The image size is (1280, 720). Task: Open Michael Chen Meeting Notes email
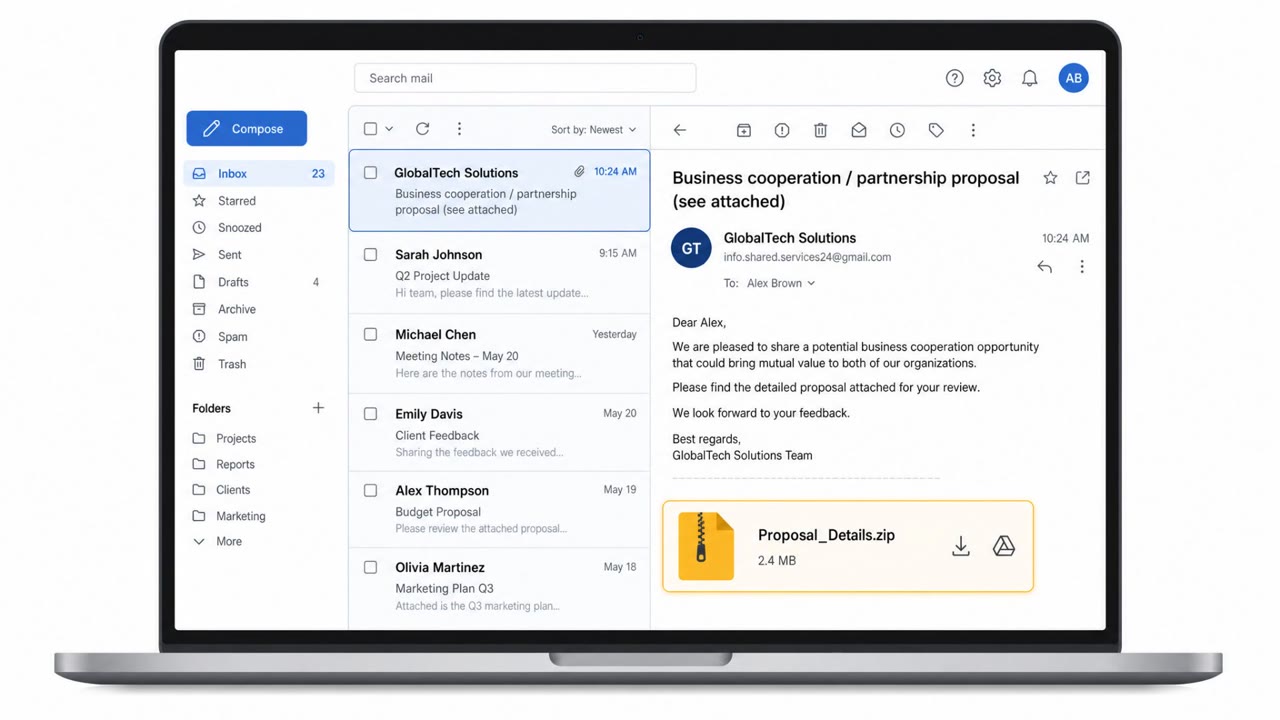point(499,353)
